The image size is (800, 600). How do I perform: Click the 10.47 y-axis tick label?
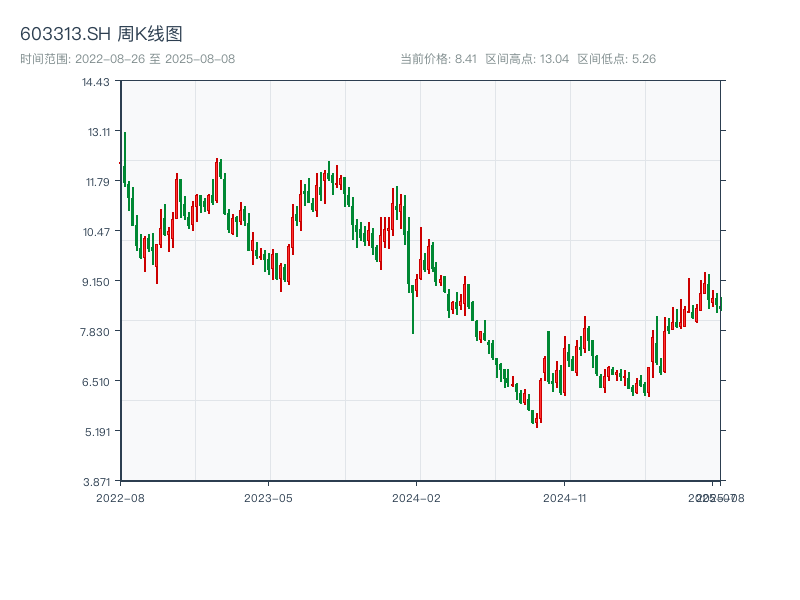click(96, 232)
